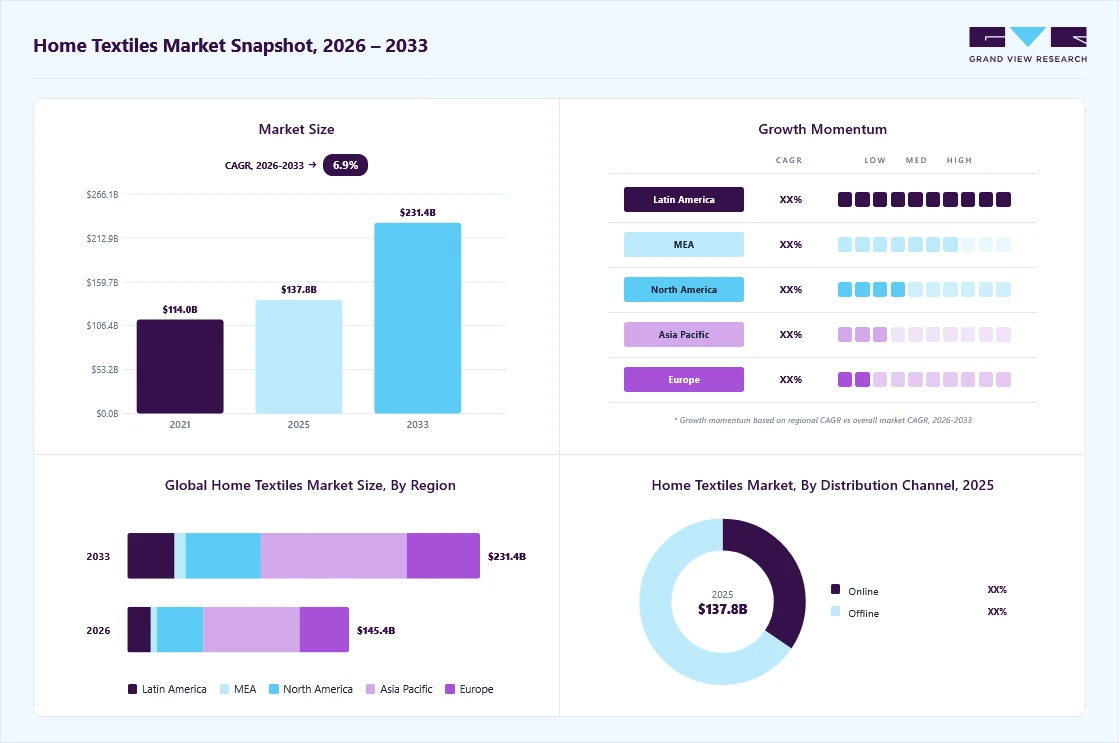Click the Grand View Research logo
The width and height of the screenshot is (1120, 743).
1028,45
